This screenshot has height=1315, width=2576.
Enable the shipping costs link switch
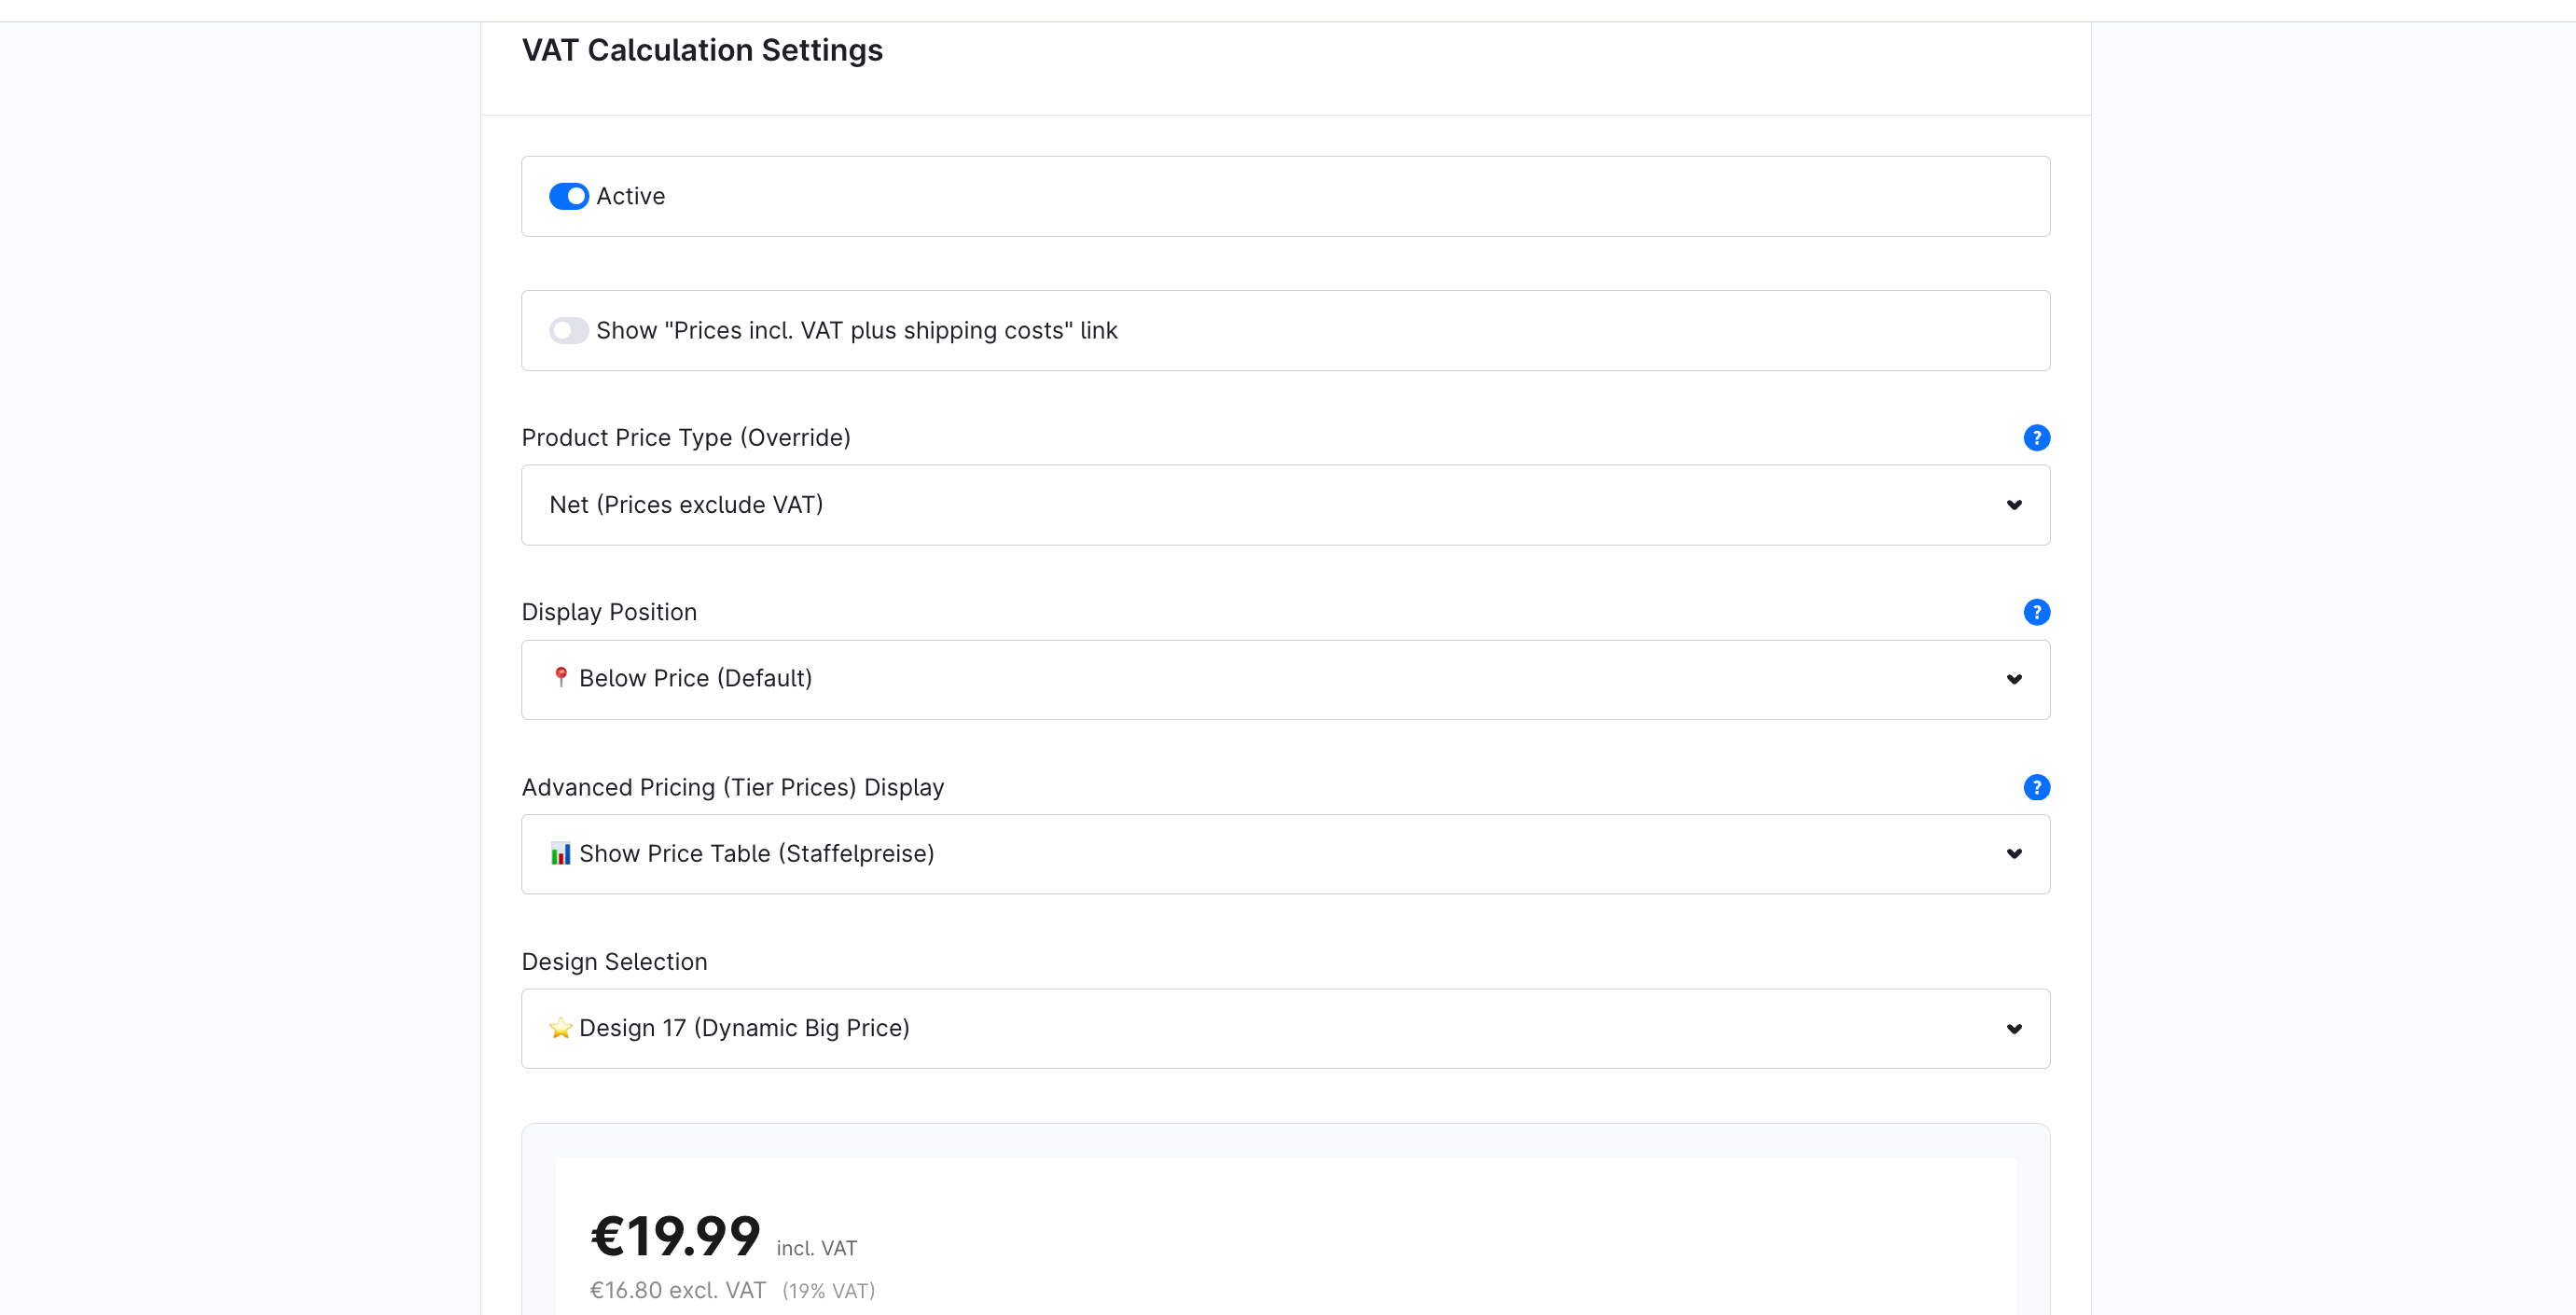[569, 331]
